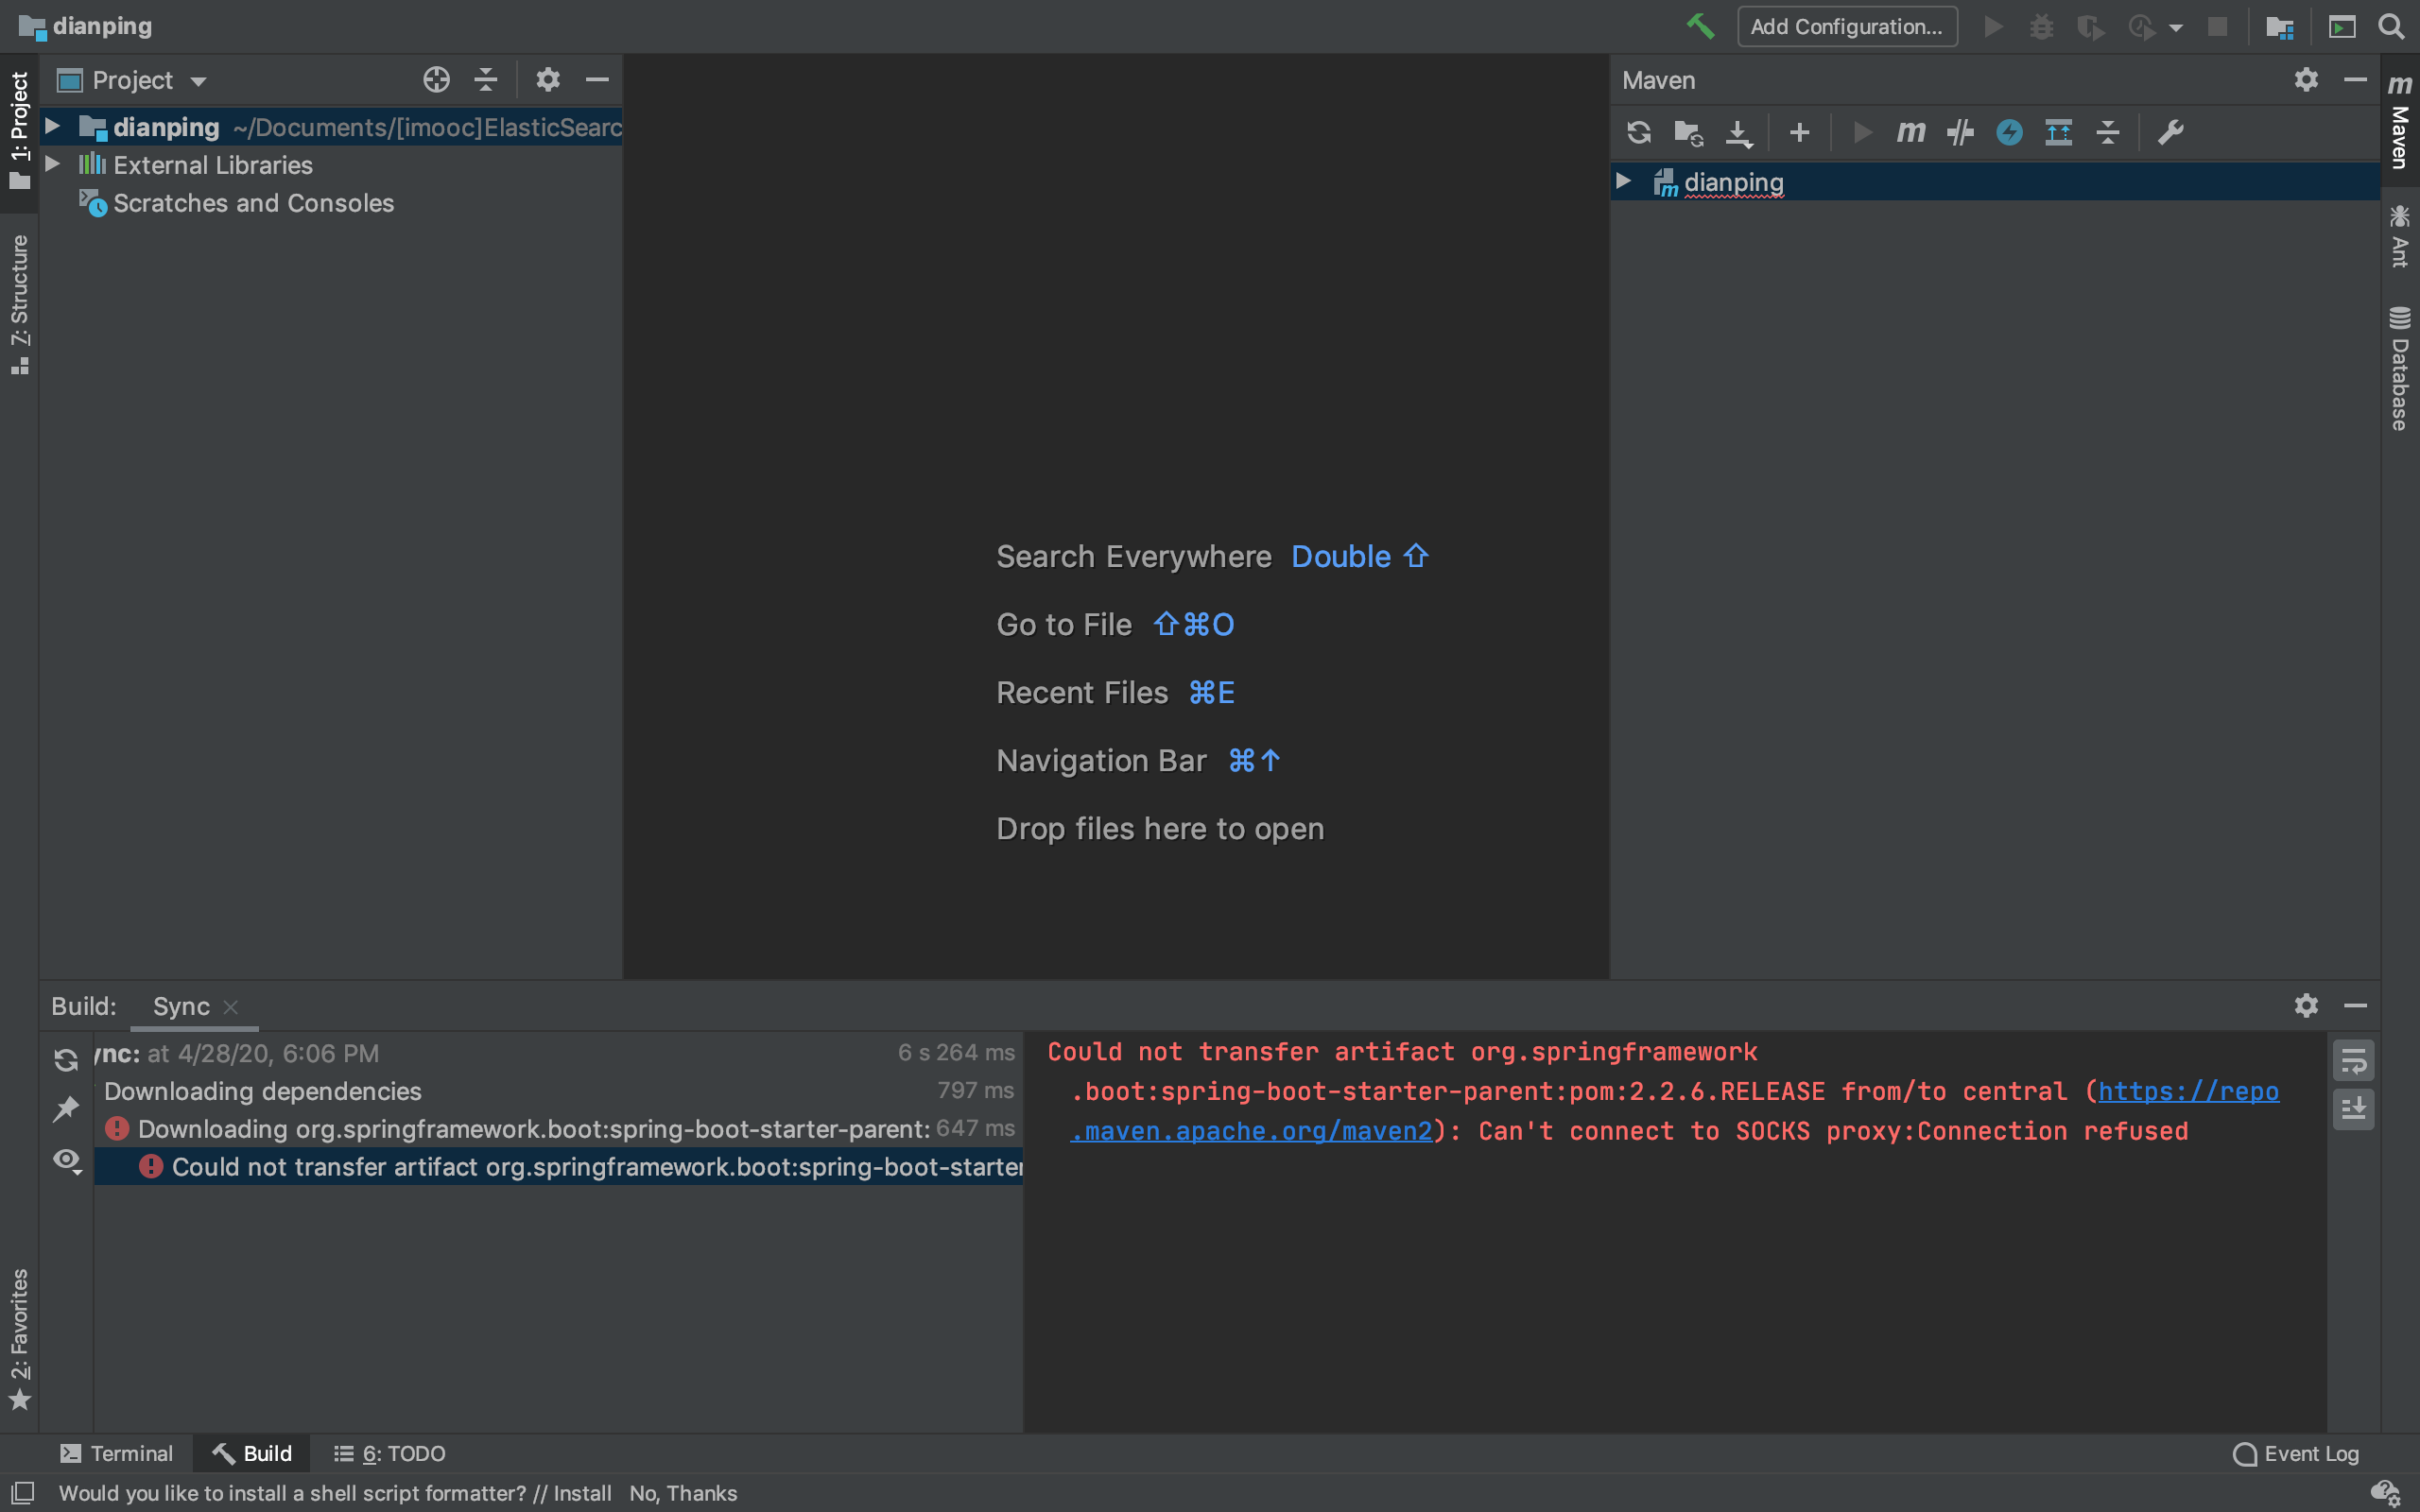Reimport all Maven projects
2420x1512 pixels.
1639,132
